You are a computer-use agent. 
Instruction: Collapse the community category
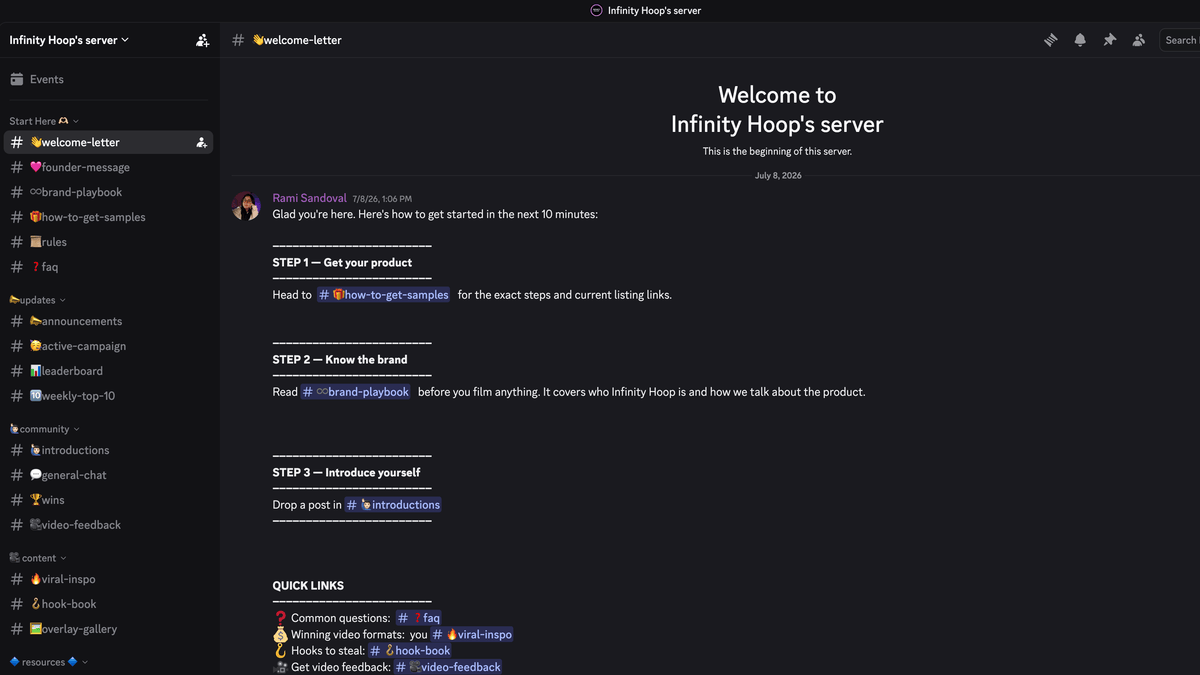click(x=45, y=429)
